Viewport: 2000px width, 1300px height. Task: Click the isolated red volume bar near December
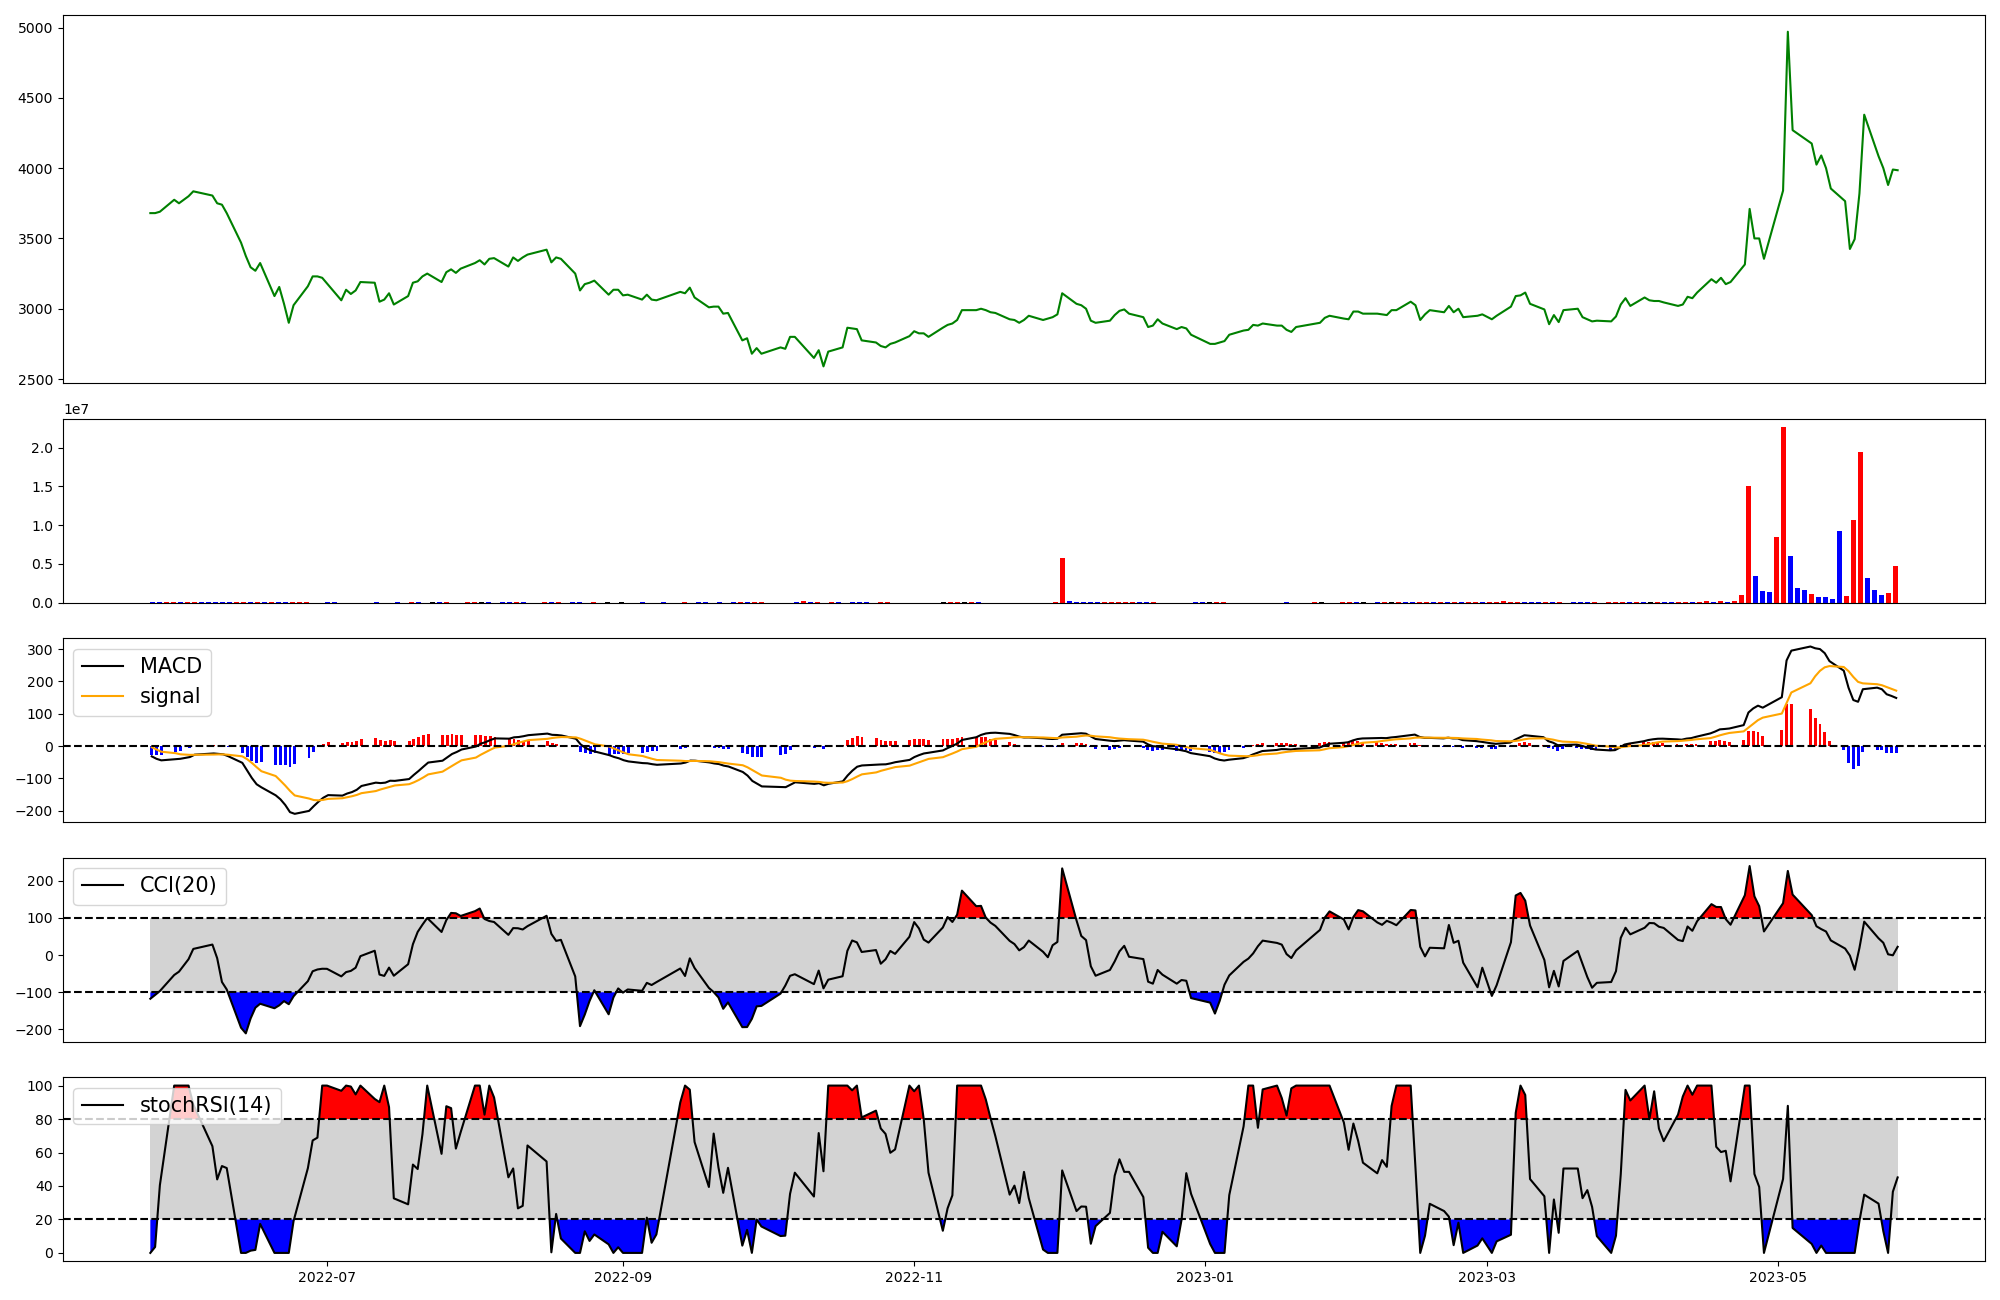(x=1062, y=581)
